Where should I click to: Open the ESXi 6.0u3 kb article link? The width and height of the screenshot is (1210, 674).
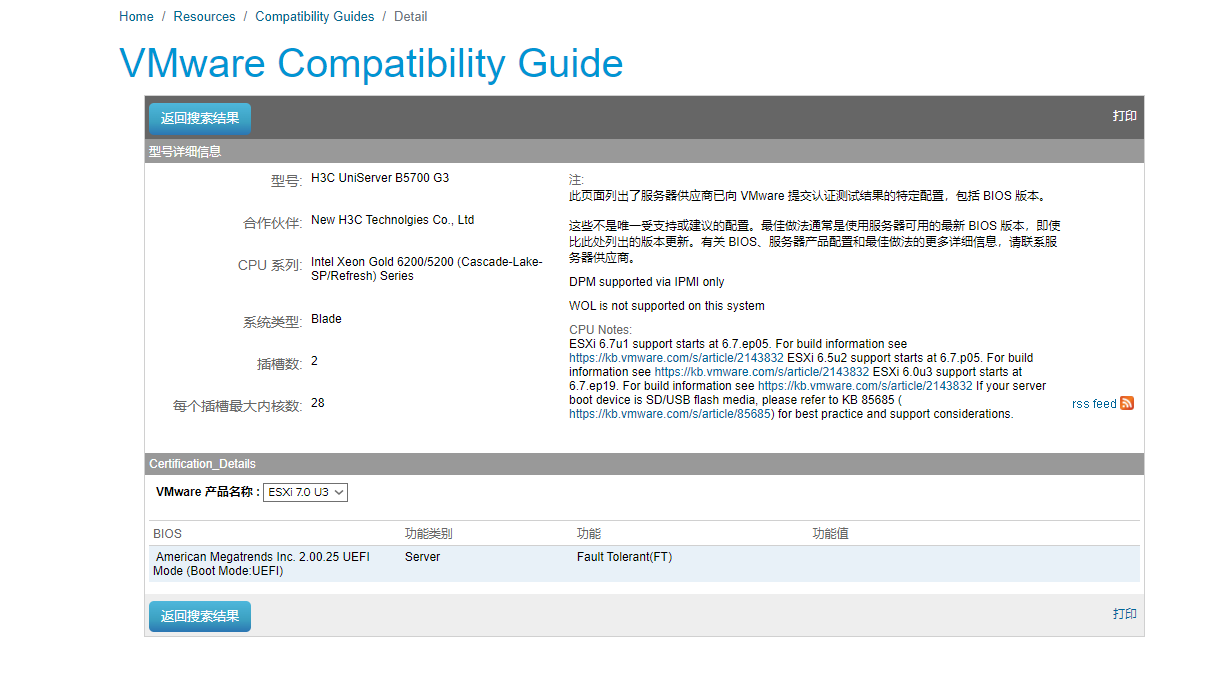pos(865,385)
